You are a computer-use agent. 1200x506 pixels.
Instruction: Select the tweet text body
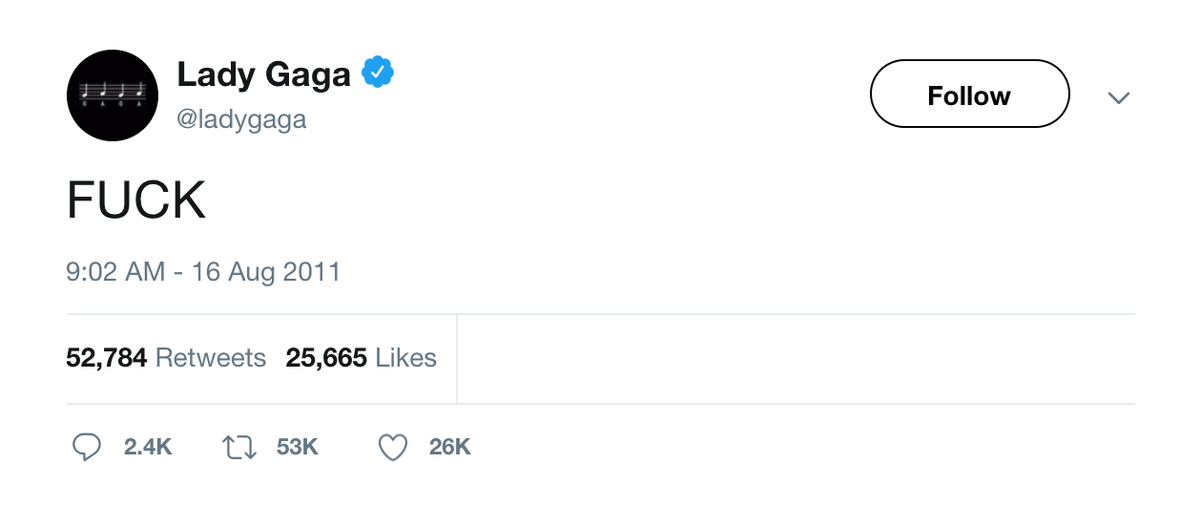136,201
